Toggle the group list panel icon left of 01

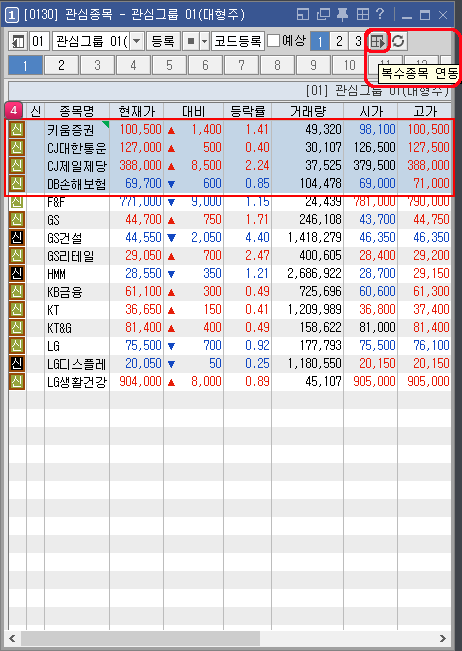(18, 41)
